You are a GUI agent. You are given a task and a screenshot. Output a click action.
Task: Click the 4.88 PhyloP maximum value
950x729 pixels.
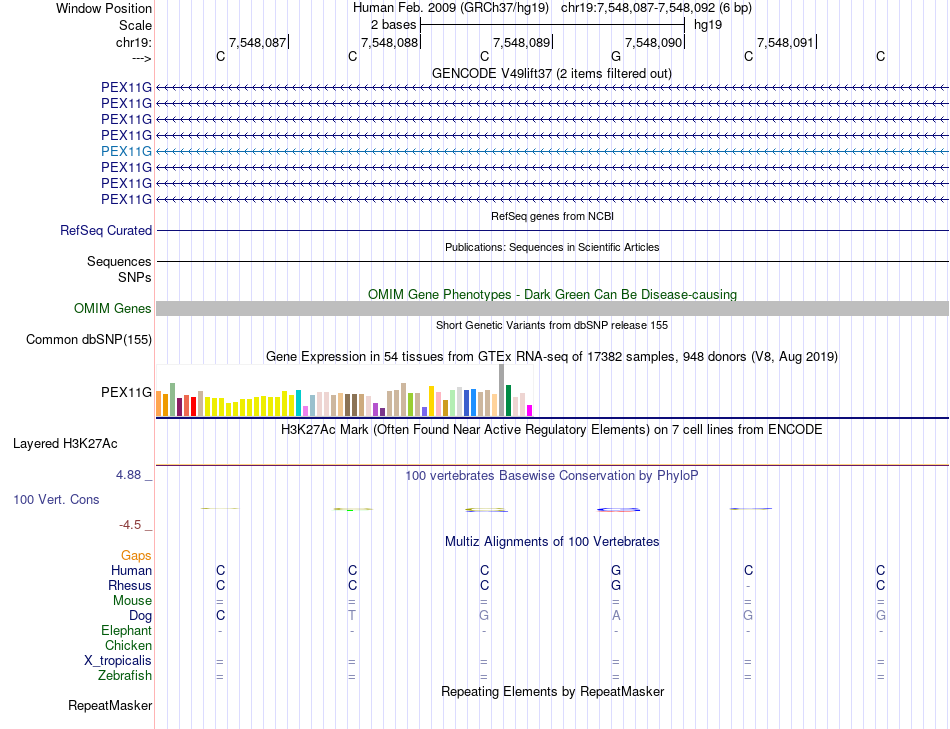(128, 475)
